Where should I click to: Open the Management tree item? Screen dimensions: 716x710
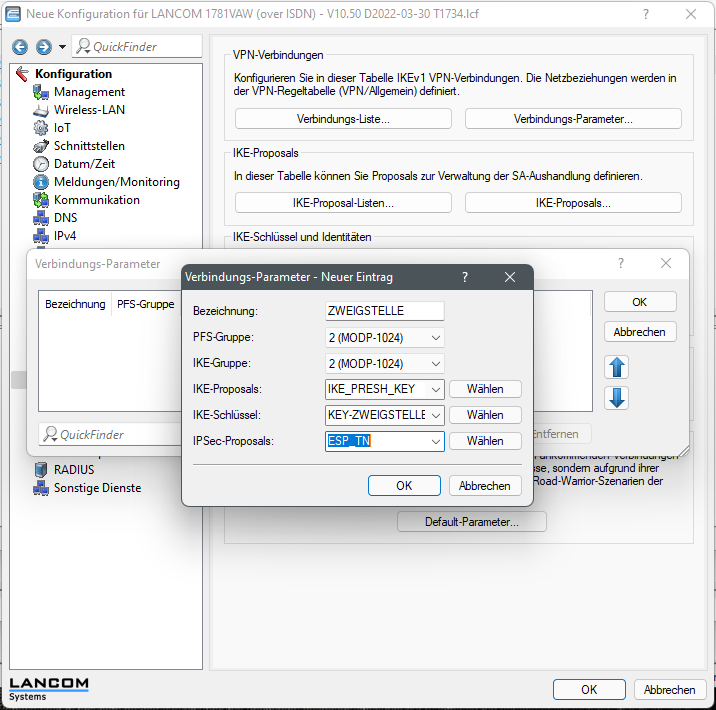[x=89, y=92]
